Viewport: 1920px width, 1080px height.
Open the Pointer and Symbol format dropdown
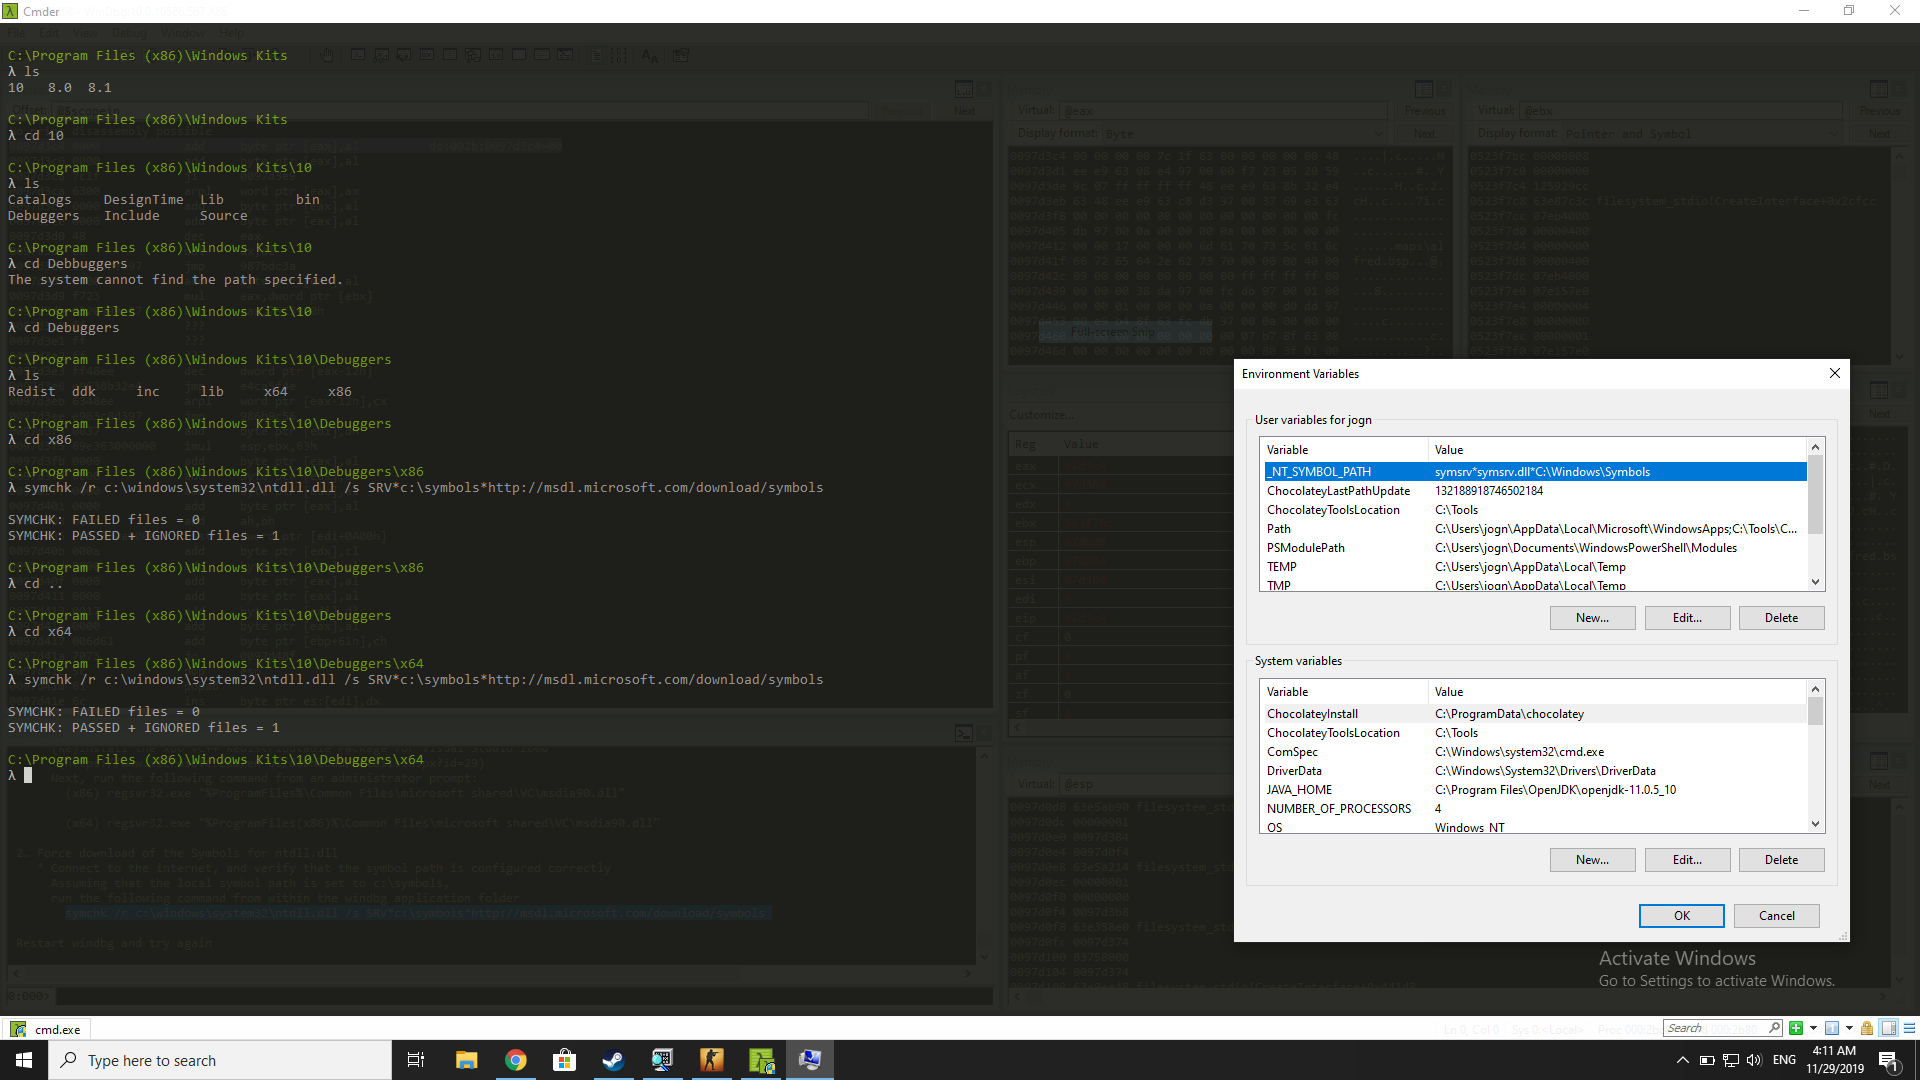pos(1833,133)
